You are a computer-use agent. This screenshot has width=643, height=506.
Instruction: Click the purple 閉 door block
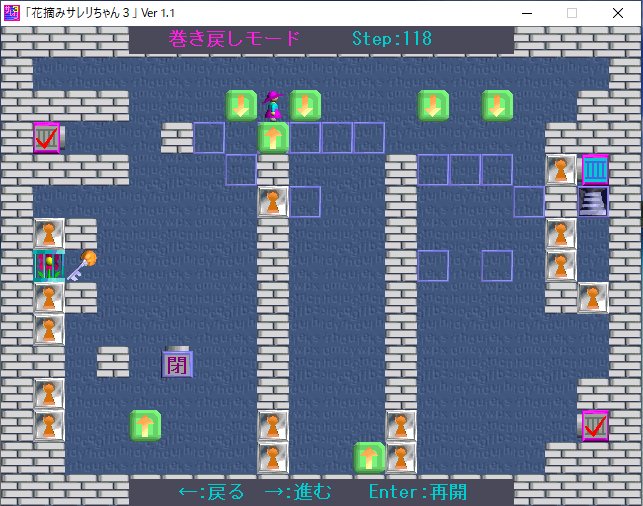tap(177, 361)
